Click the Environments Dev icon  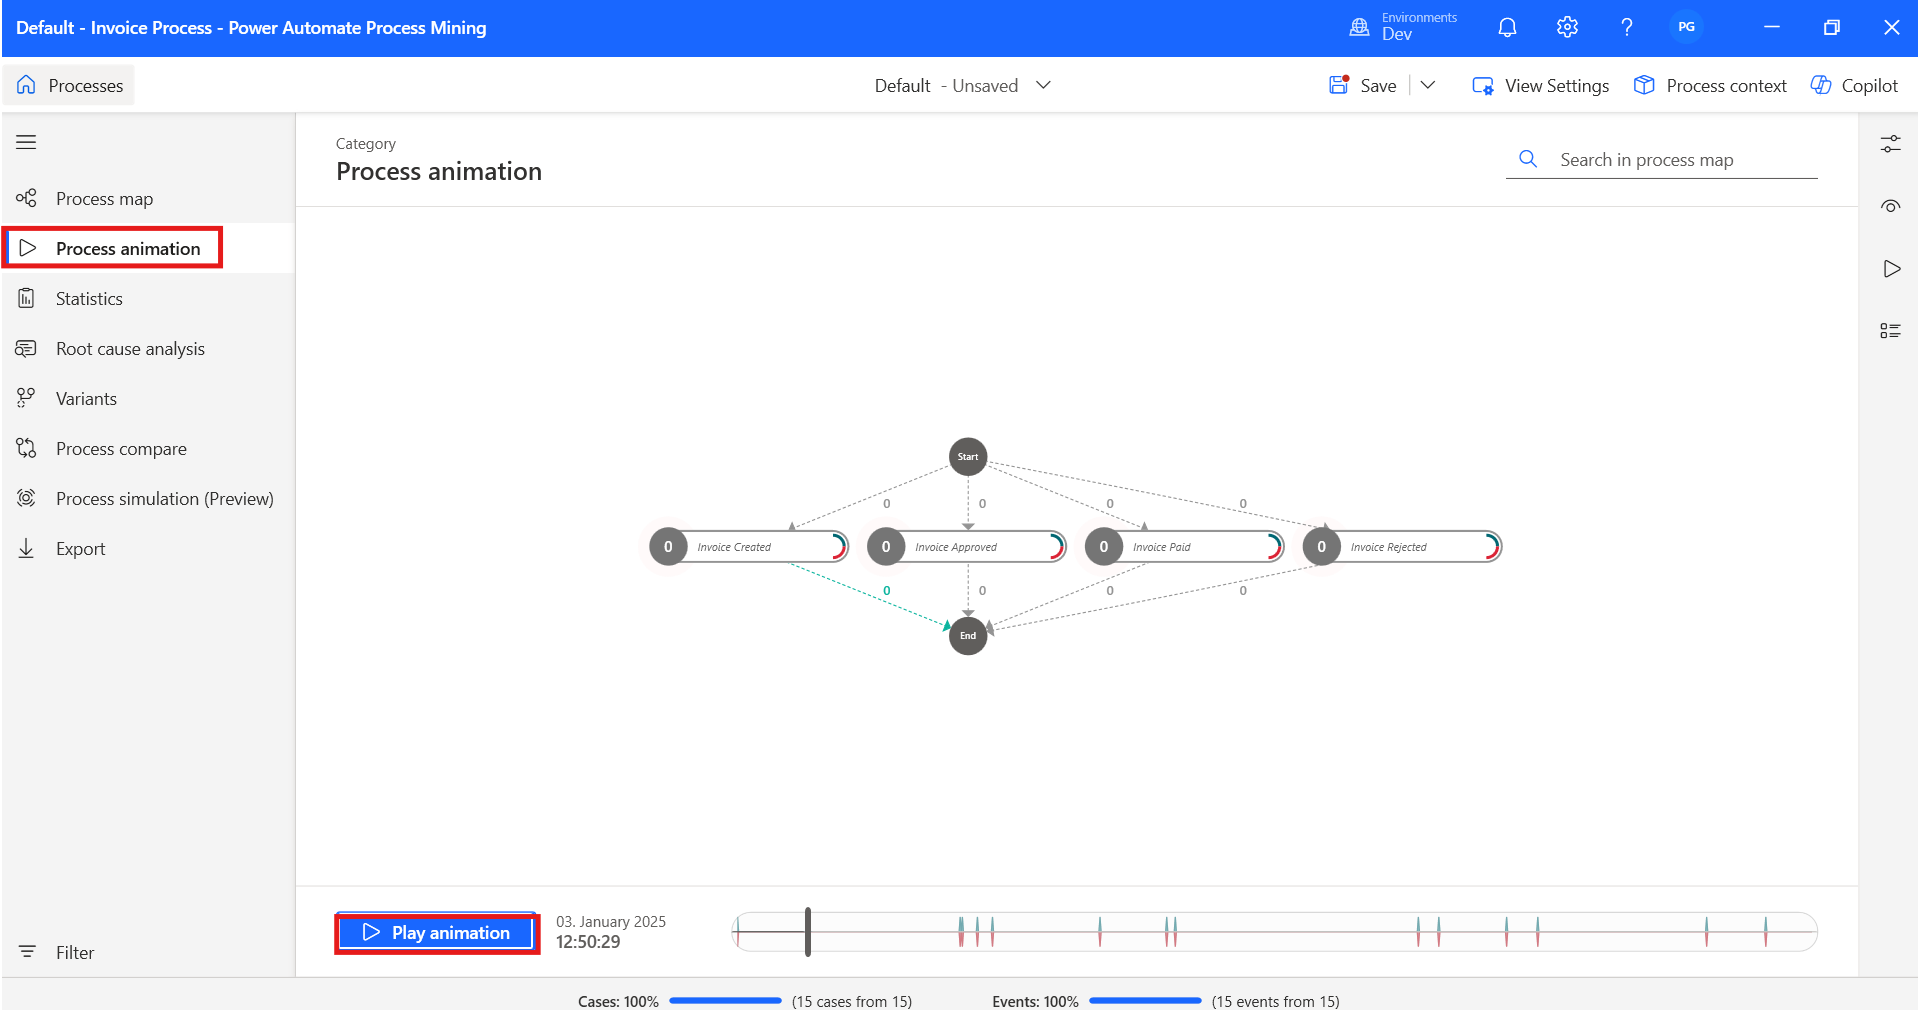click(x=1359, y=27)
